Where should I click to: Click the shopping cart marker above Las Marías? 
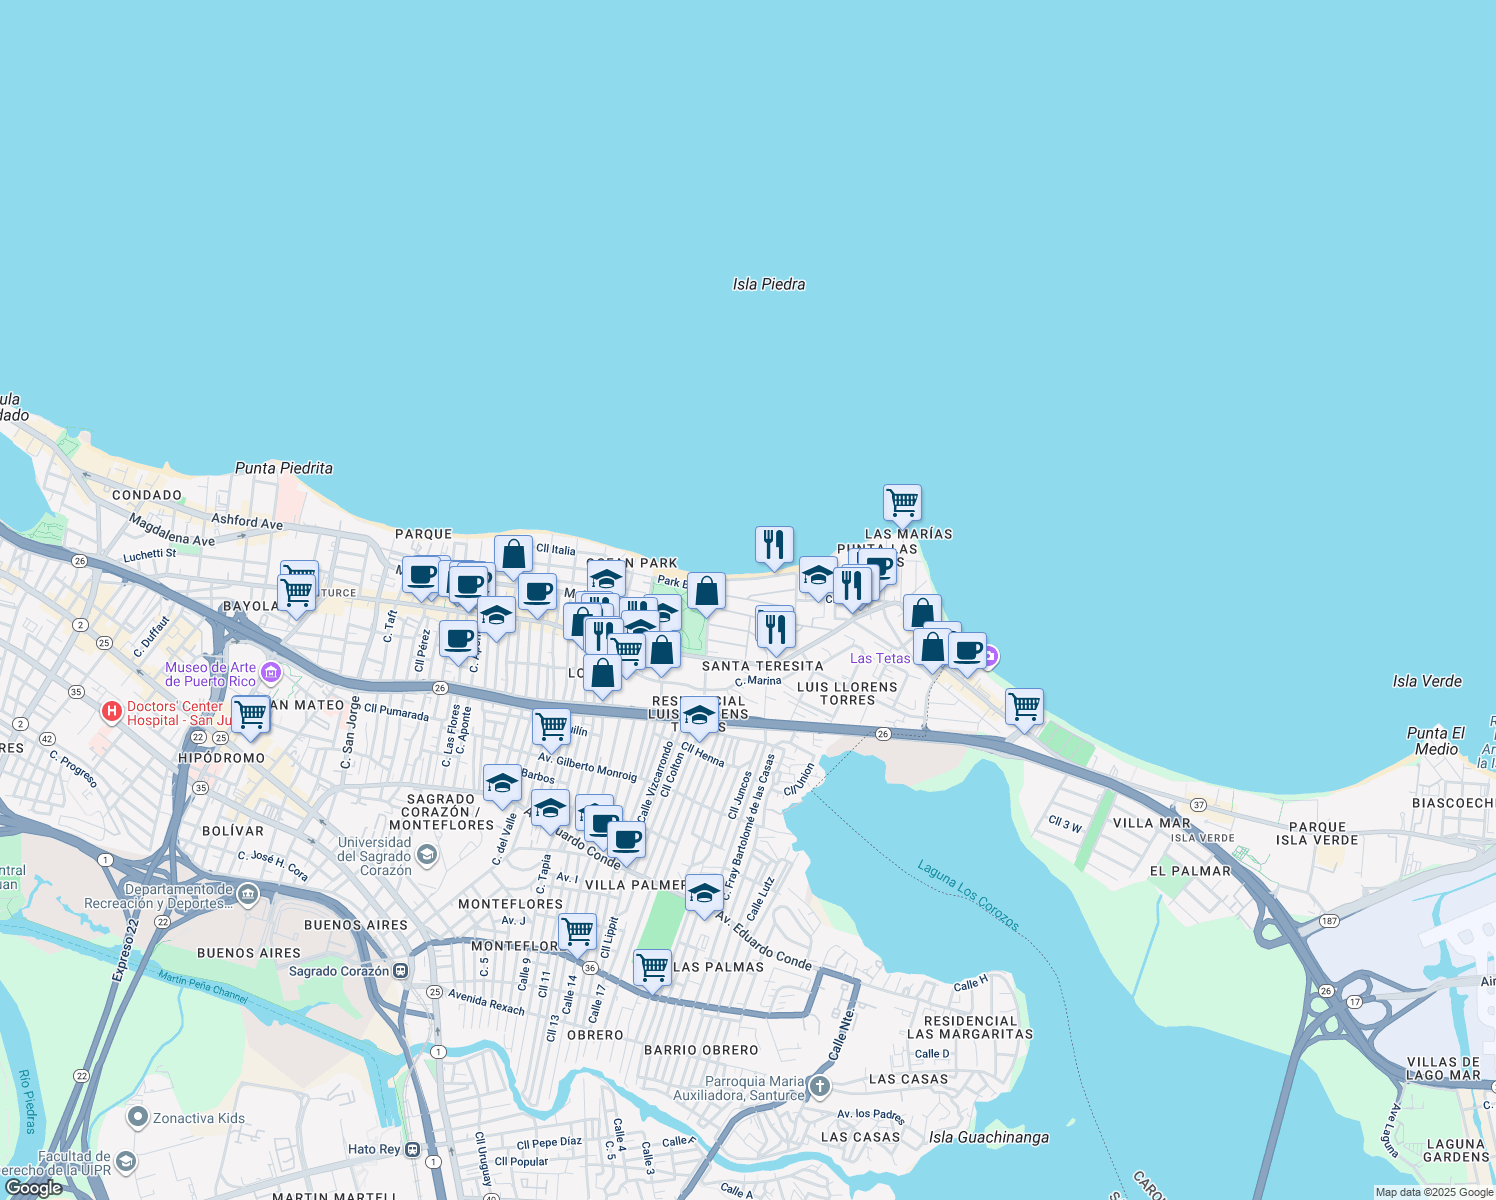click(902, 502)
